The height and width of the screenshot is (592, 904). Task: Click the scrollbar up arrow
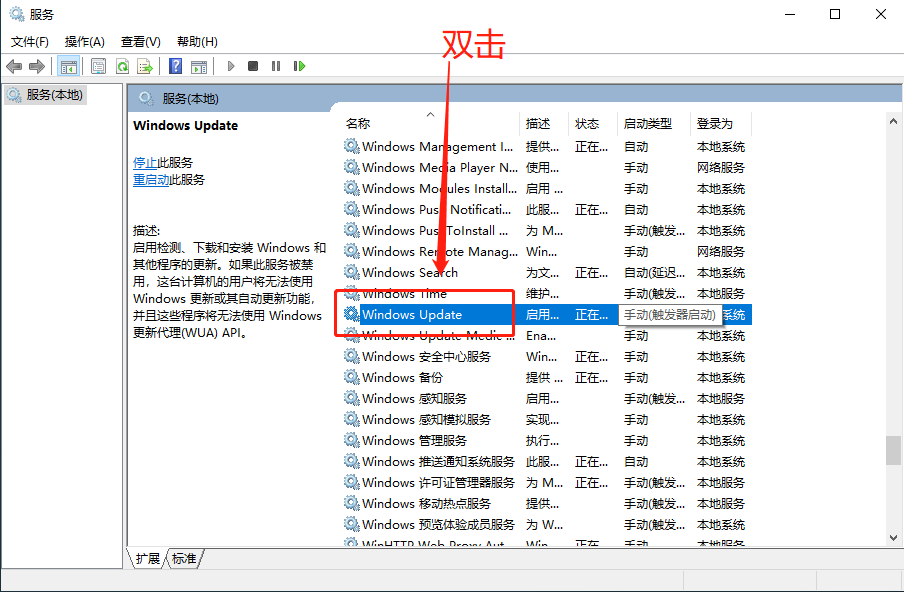[x=893, y=122]
